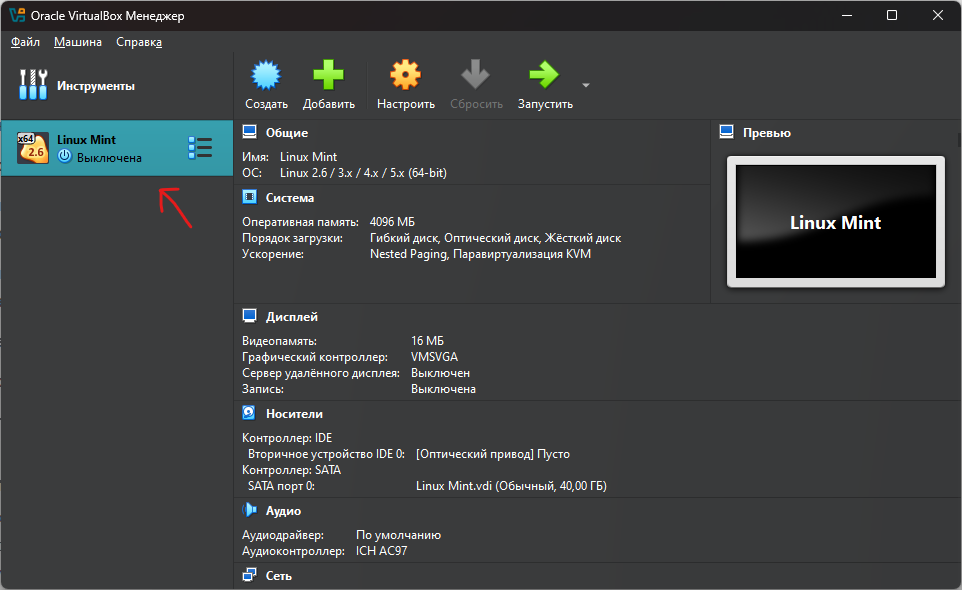Screen dimensions: 962x590
Task: Select the Linux Mint machine OS icon
Action: pos(33,148)
